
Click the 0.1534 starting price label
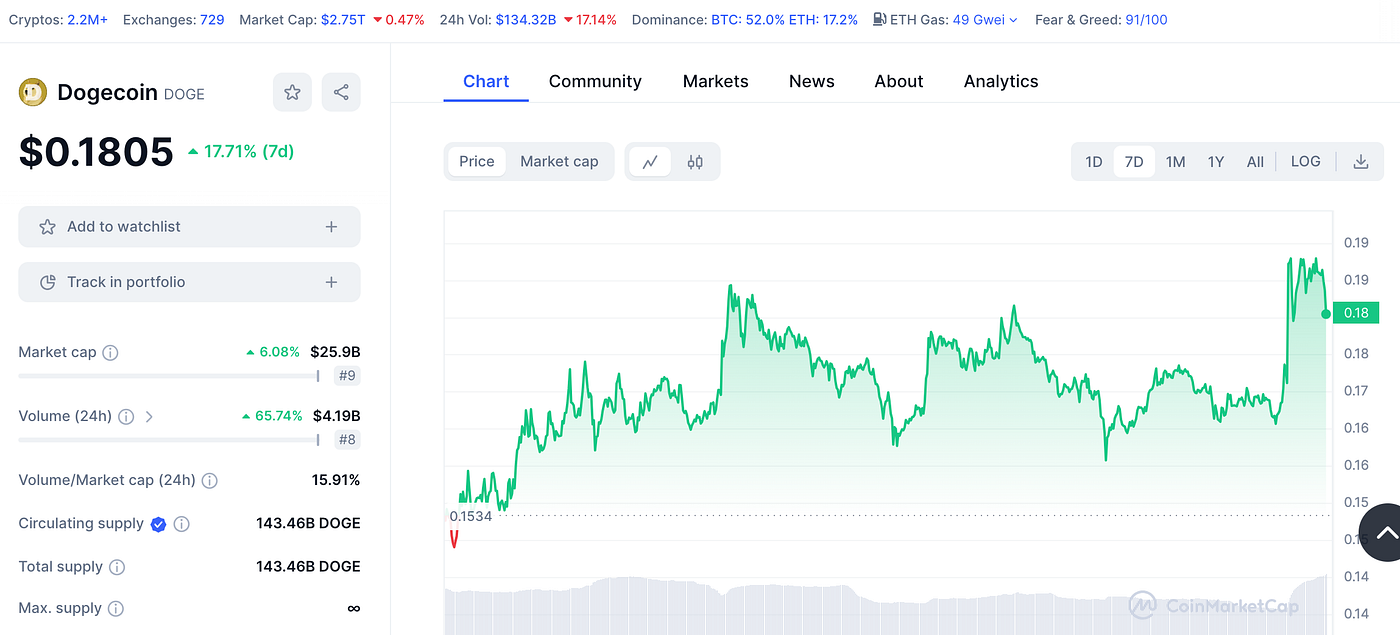[471, 516]
